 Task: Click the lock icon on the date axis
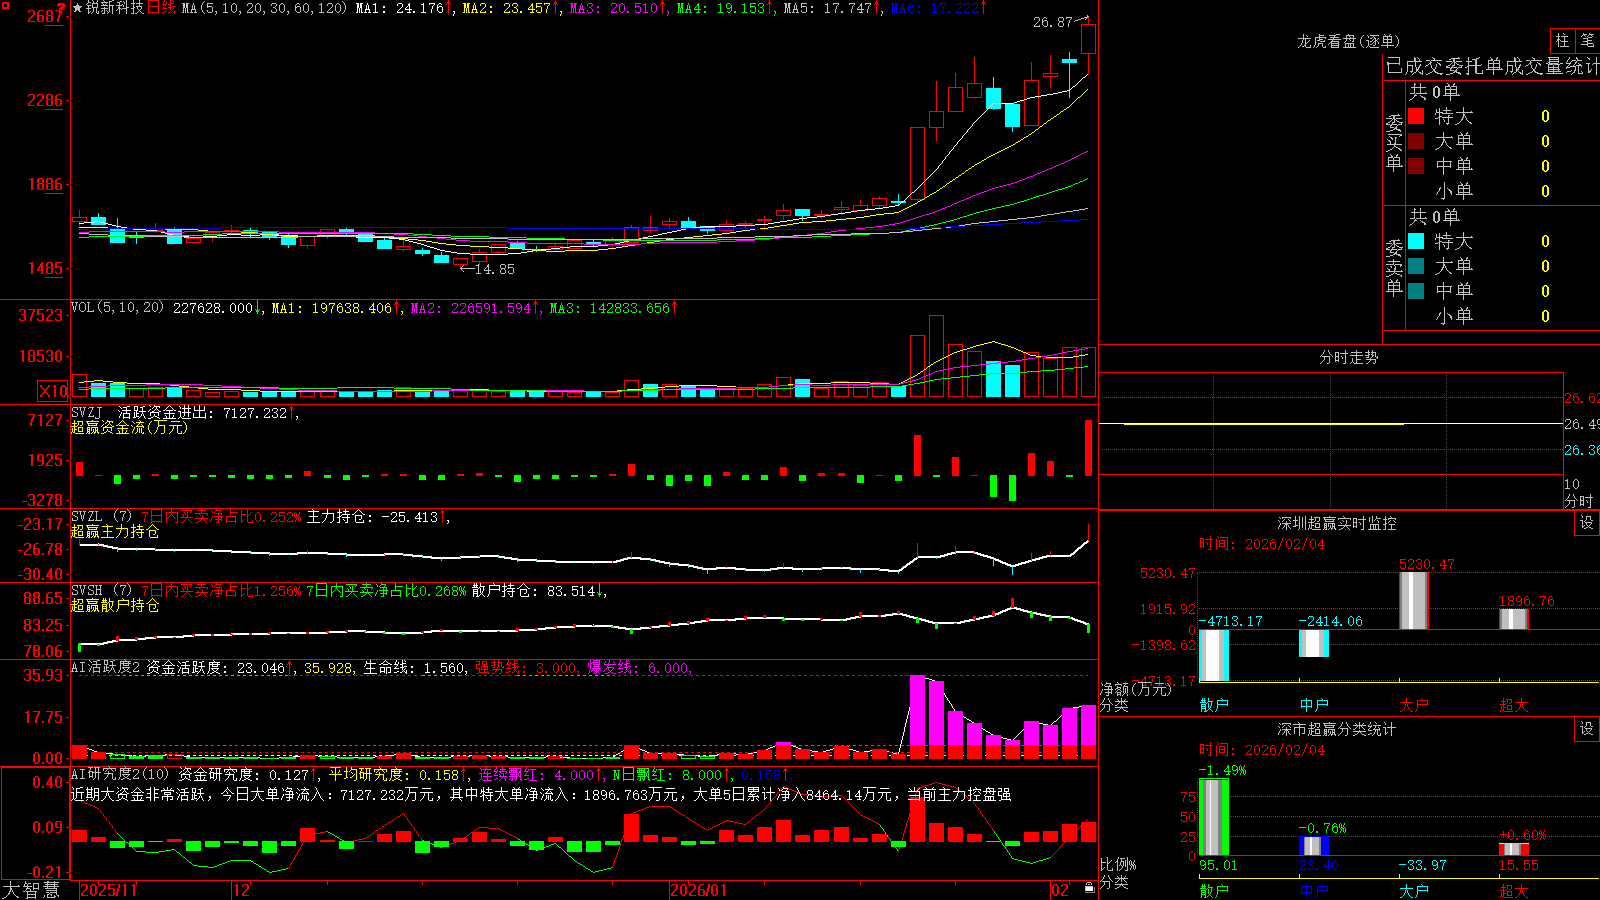point(1089,889)
